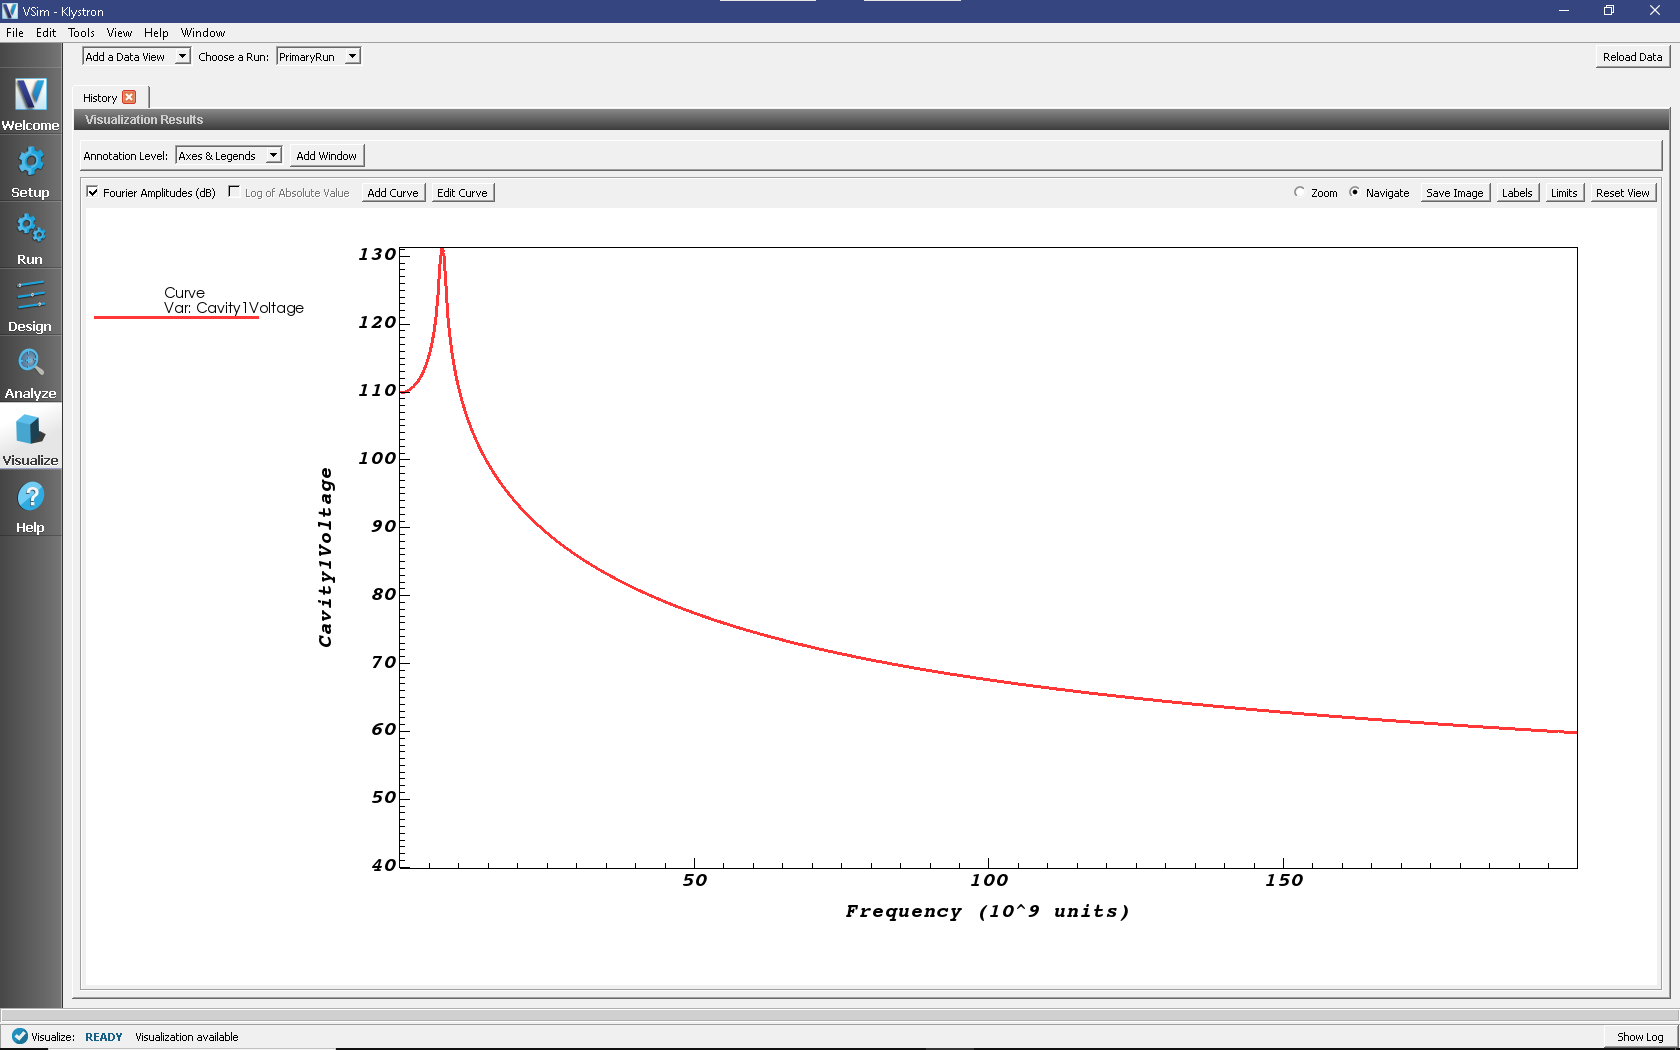Click the Reset View button
The height and width of the screenshot is (1050, 1680).
pos(1623,193)
